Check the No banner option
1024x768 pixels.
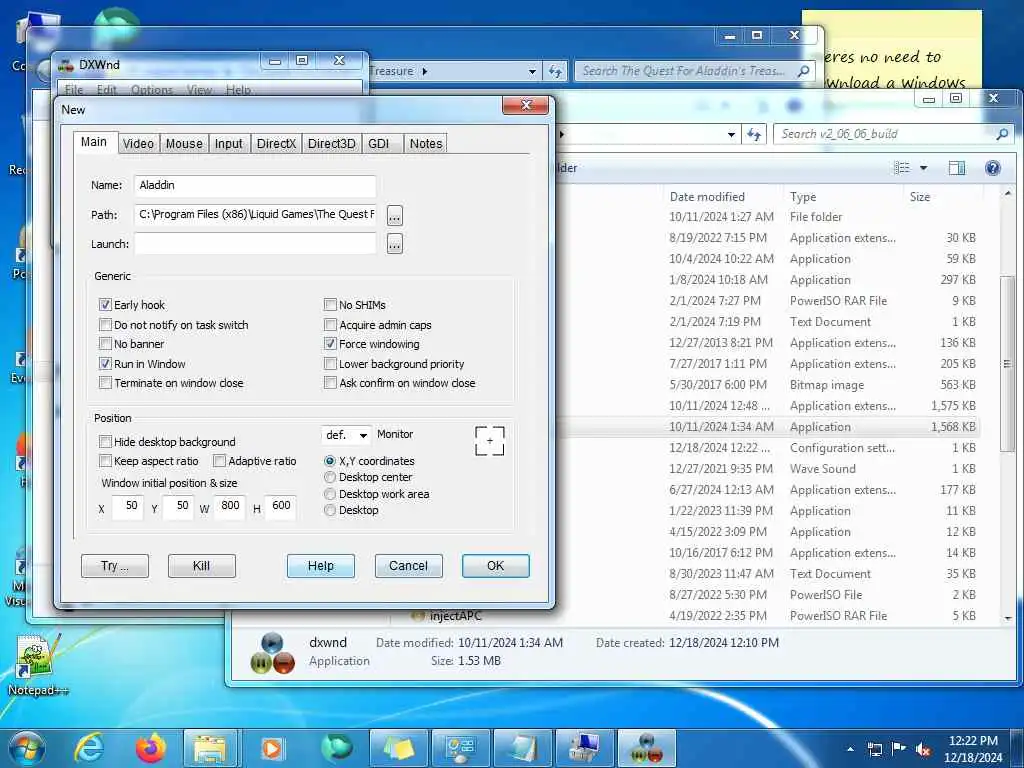(x=105, y=344)
